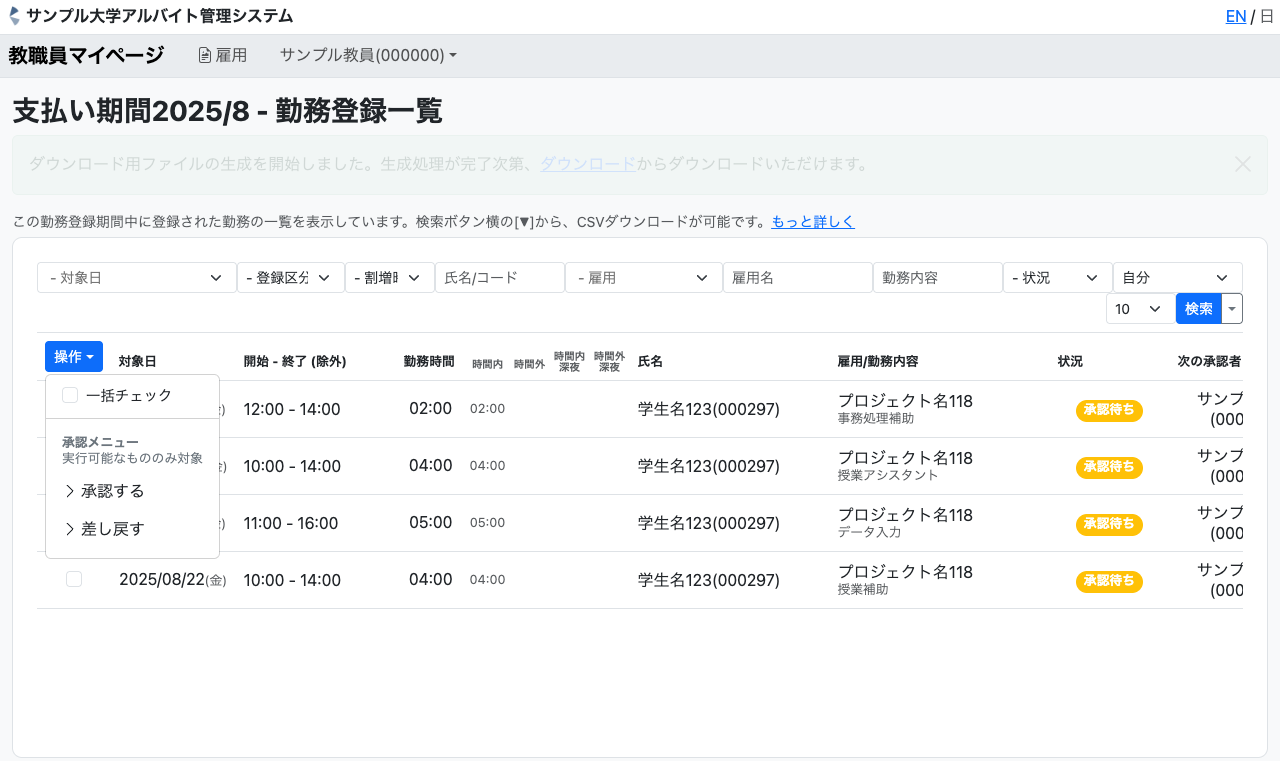Click 学生名123(000297) in the 授業補助 row
The width and height of the screenshot is (1280, 761).
click(x=709, y=580)
